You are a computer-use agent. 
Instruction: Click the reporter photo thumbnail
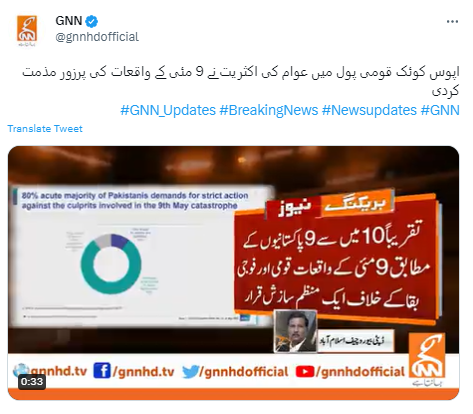tap(295, 331)
